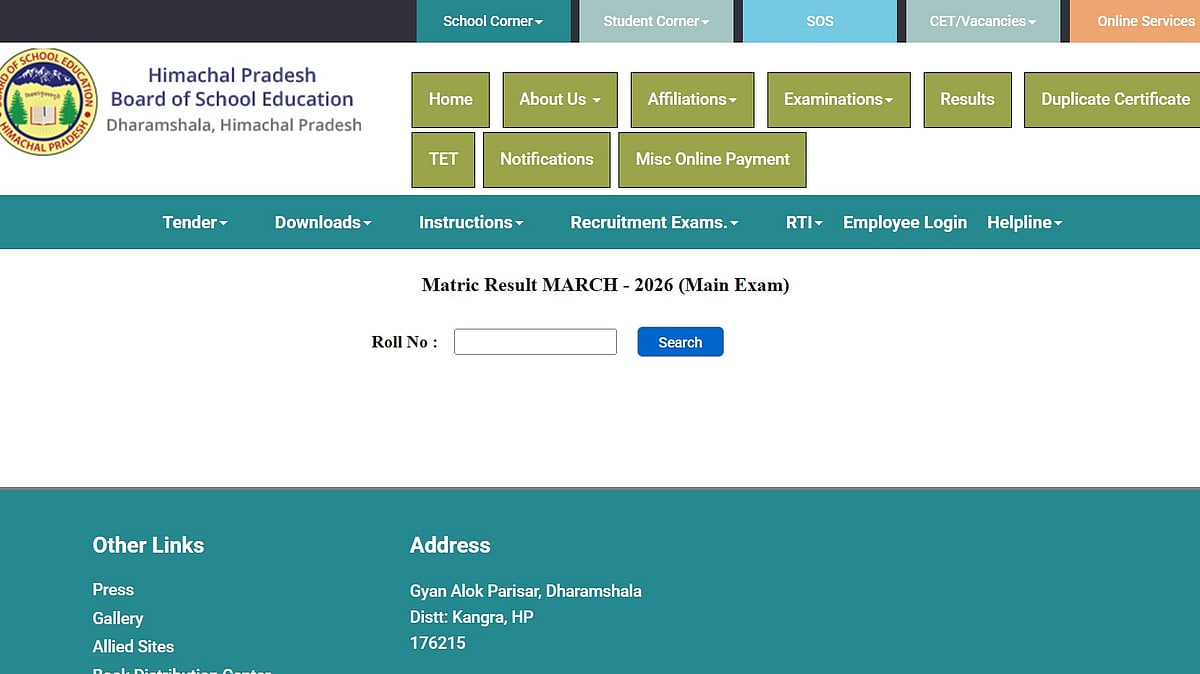Open the Employee Login link
Screen dimensions: 1200x674
click(905, 222)
